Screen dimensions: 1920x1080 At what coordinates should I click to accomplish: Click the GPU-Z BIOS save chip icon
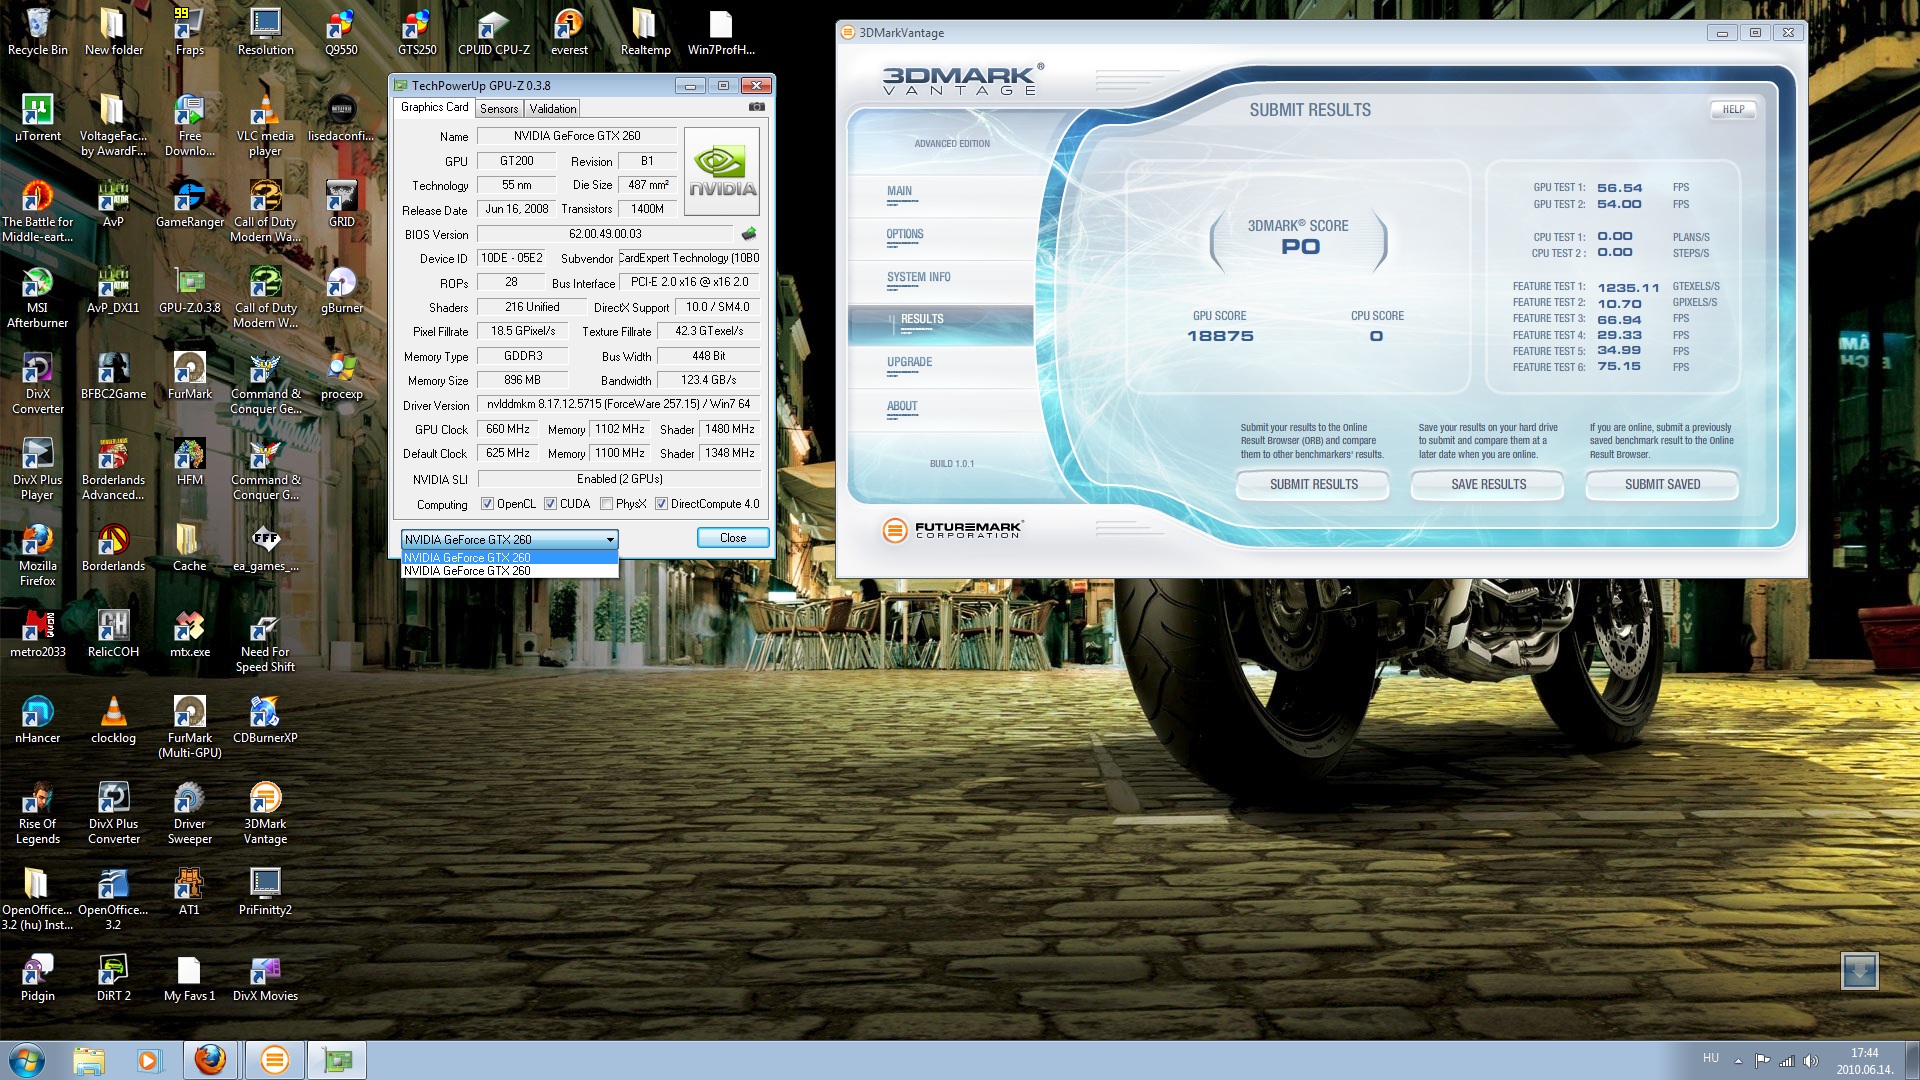click(x=749, y=233)
